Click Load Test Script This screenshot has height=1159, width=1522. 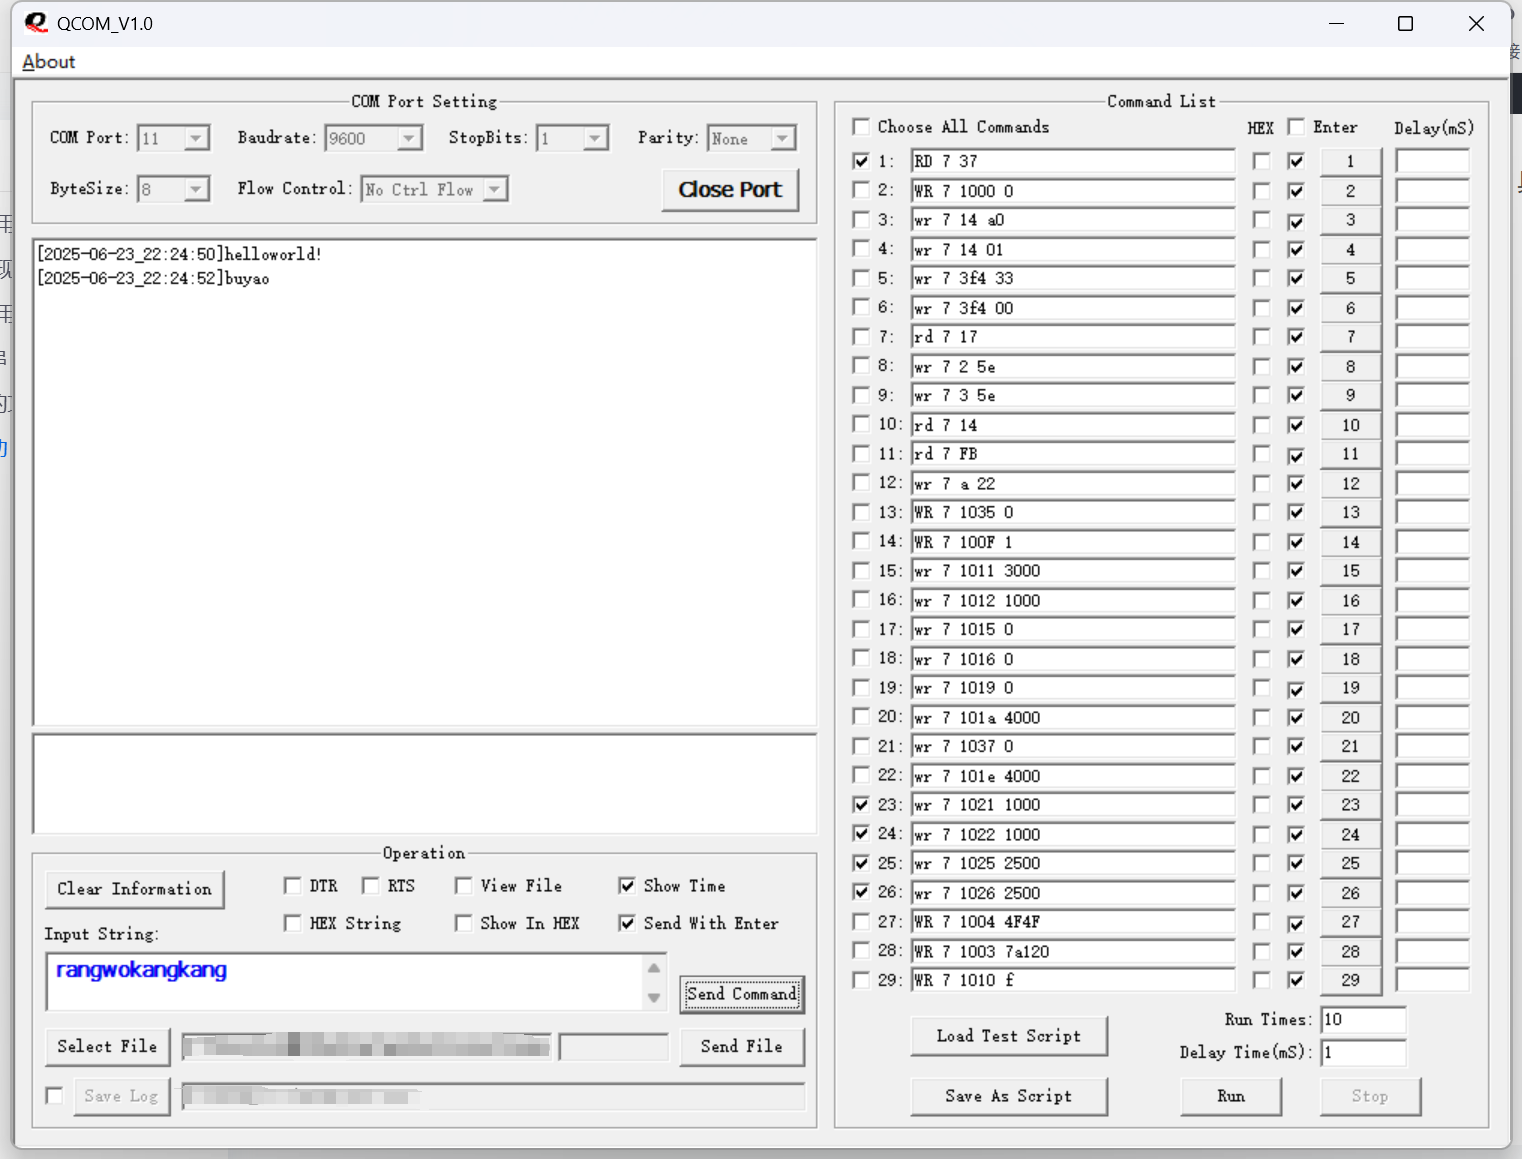click(1008, 1036)
